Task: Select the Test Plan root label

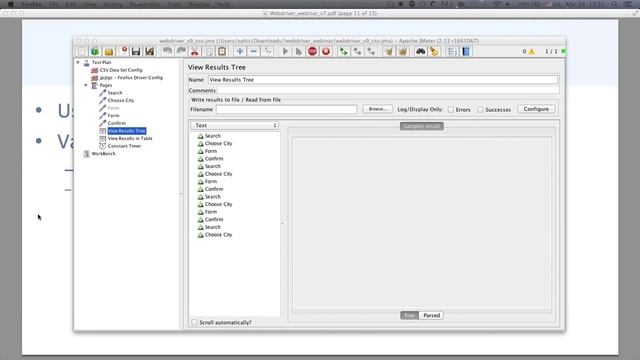Action: pos(101,62)
